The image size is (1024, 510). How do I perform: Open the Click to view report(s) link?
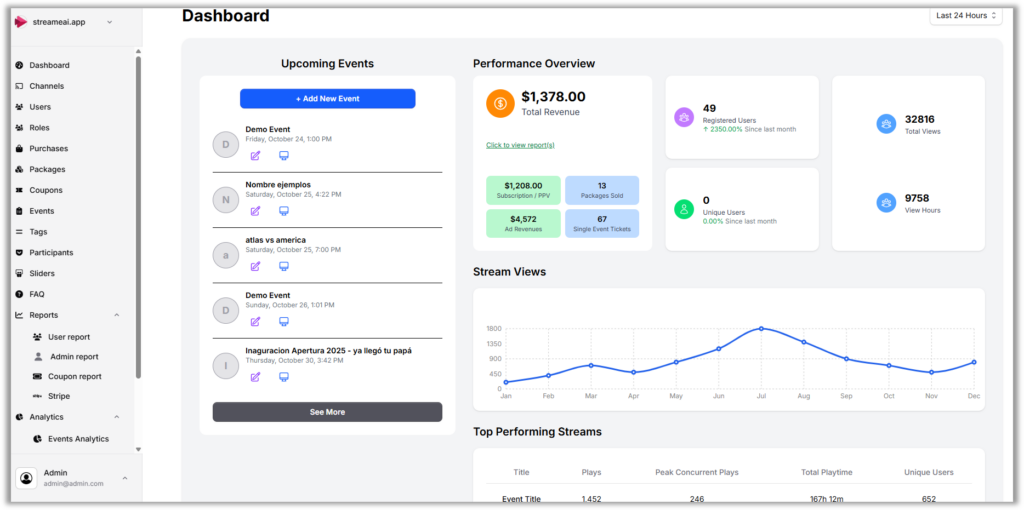click(520, 145)
